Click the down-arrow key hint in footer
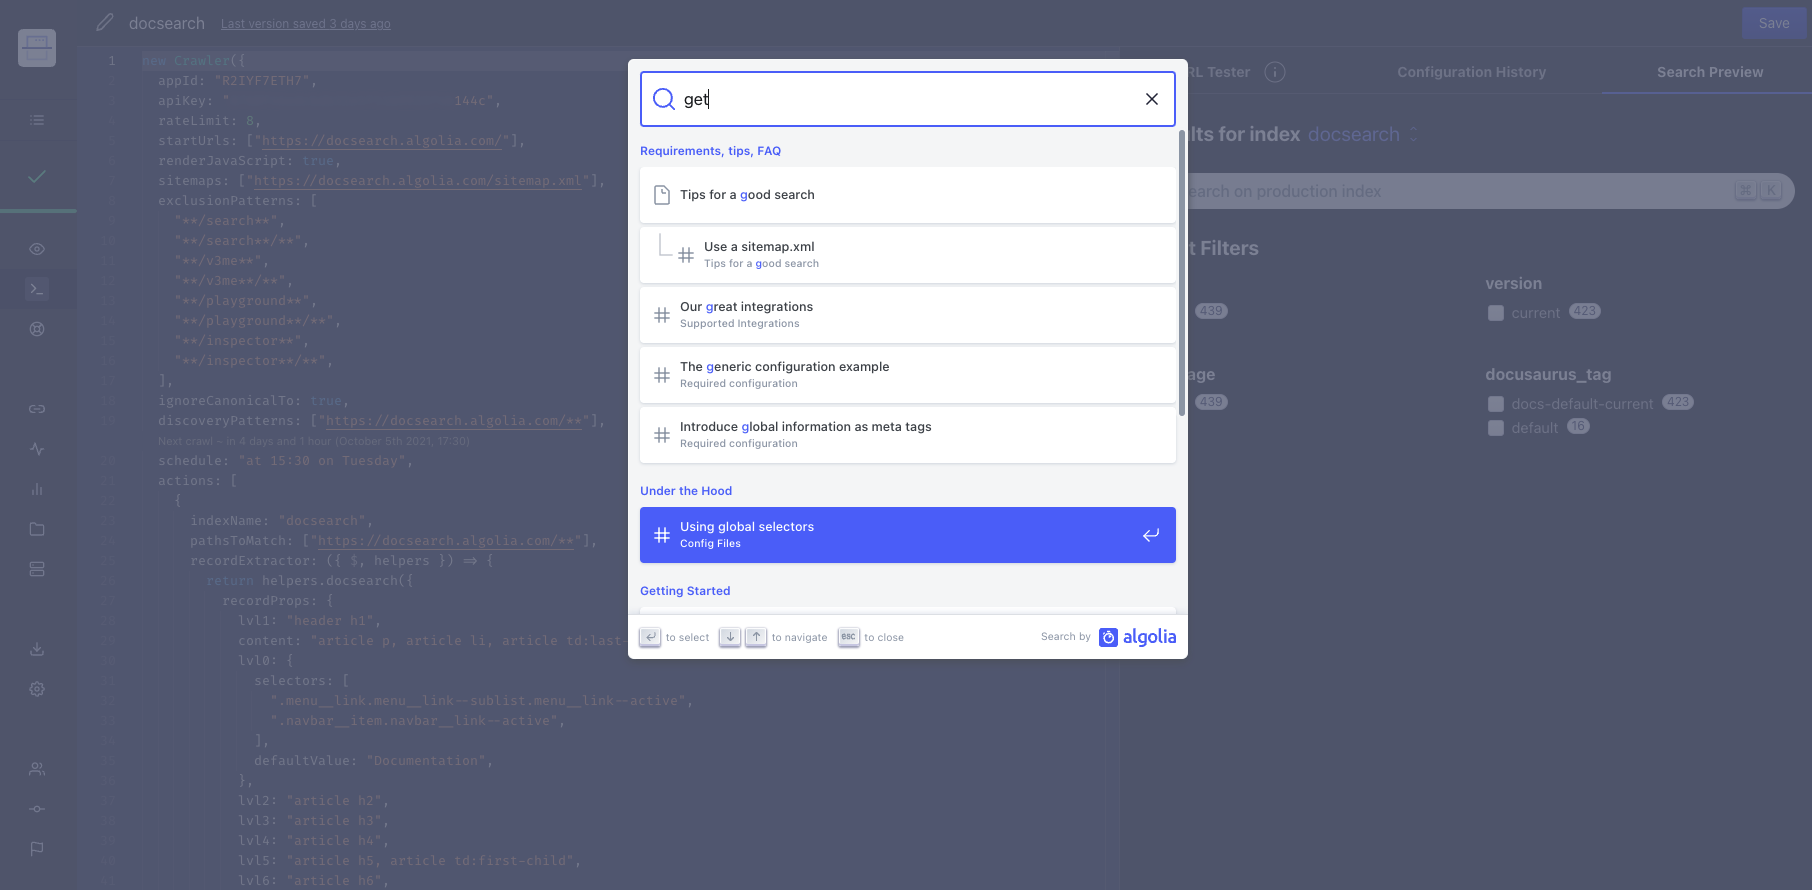The height and width of the screenshot is (890, 1812). tap(730, 637)
